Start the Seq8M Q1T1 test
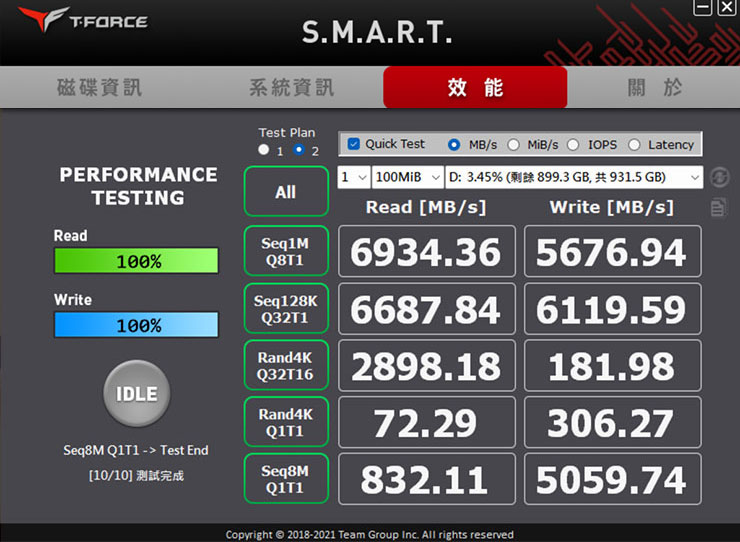Viewport: 740px width, 542px height. tap(286, 479)
